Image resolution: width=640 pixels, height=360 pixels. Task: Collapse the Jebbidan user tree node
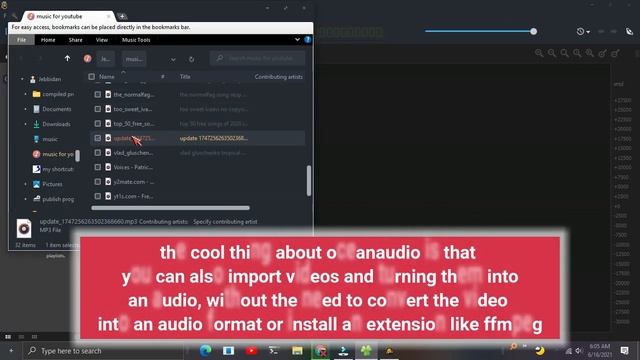22,79
